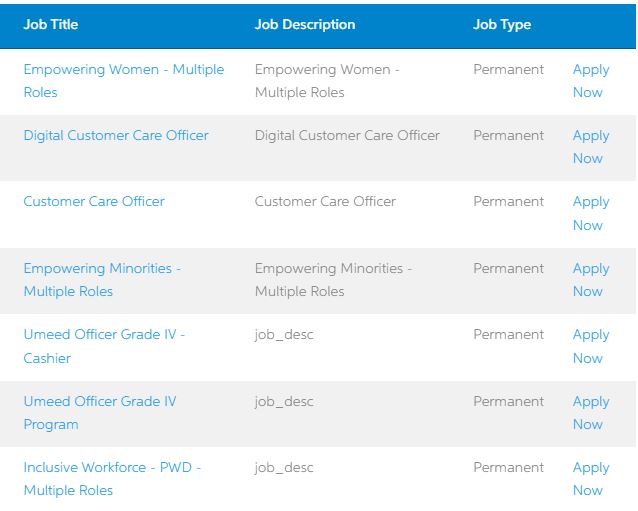Viewport: 638px width, 511px height.
Task: Apply Now for Umeed Officer Grade IV Program
Action: coord(591,413)
